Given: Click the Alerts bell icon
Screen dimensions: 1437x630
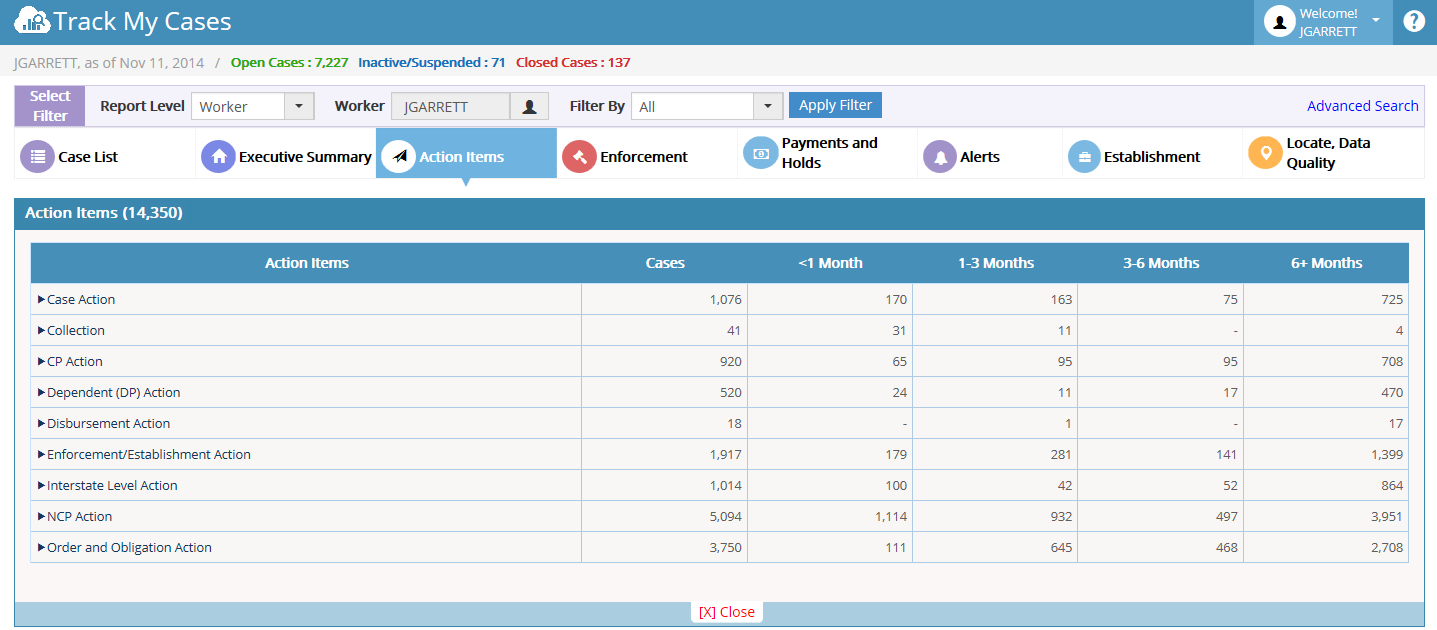Looking at the screenshot, I should coord(940,157).
